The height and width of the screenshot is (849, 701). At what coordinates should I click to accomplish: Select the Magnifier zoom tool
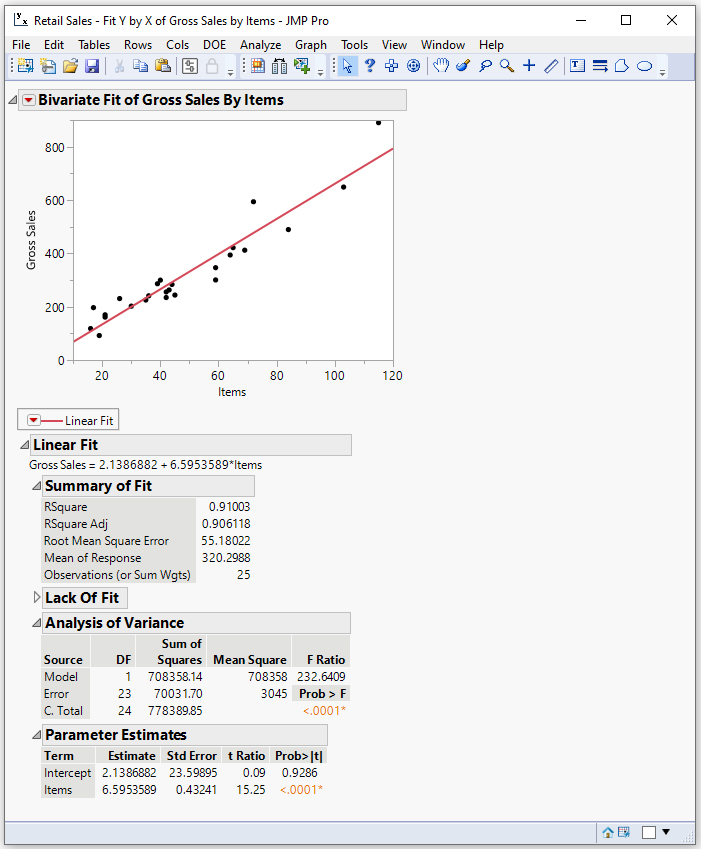tap(507, 66)
